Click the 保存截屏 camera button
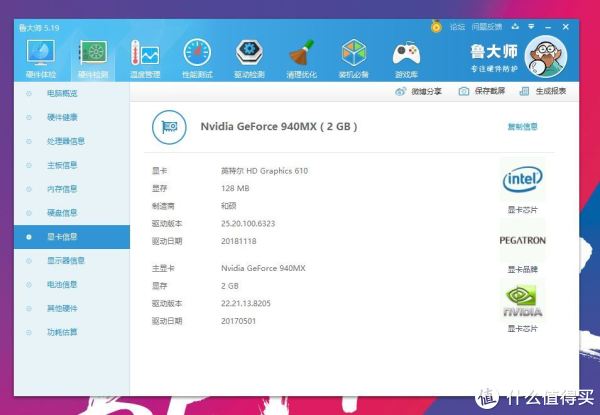 pyautogui.click(x=482, y=91)
